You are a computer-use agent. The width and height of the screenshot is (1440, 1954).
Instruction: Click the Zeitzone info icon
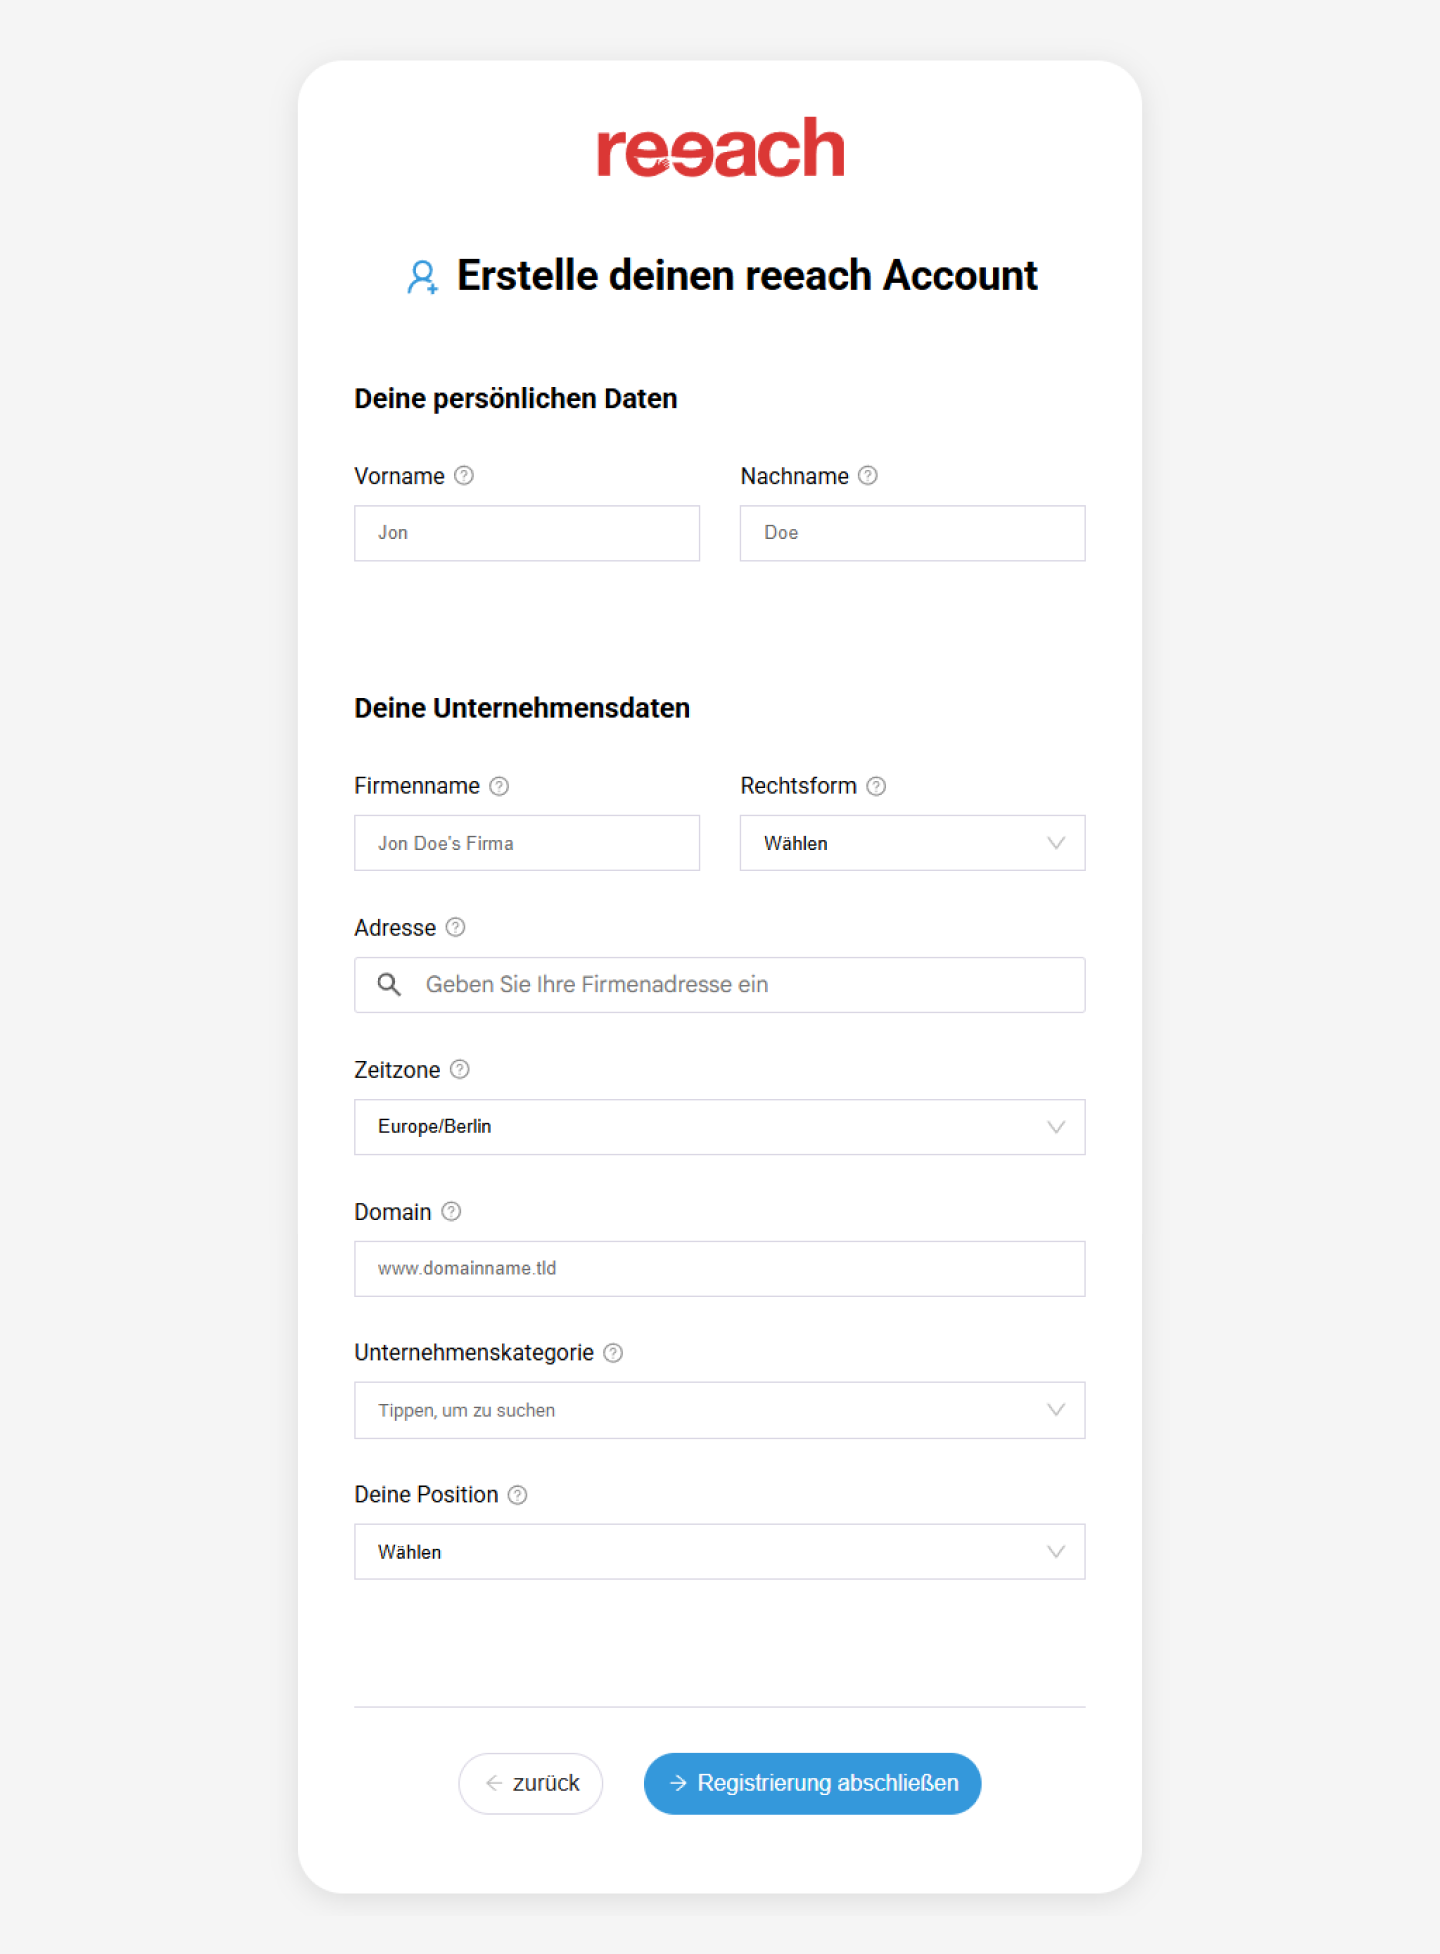point(459,1069)
